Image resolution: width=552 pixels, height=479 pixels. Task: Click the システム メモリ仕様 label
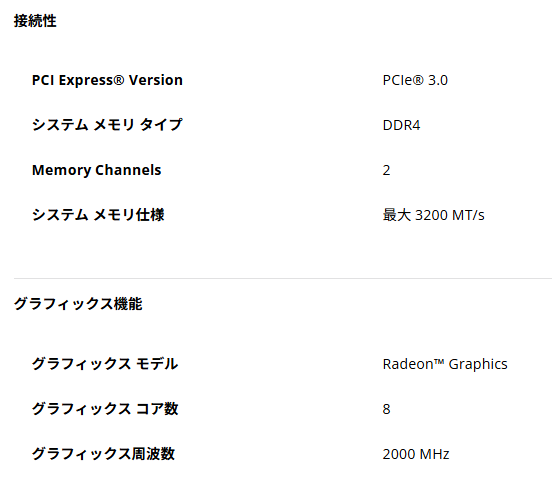point(98,215)
